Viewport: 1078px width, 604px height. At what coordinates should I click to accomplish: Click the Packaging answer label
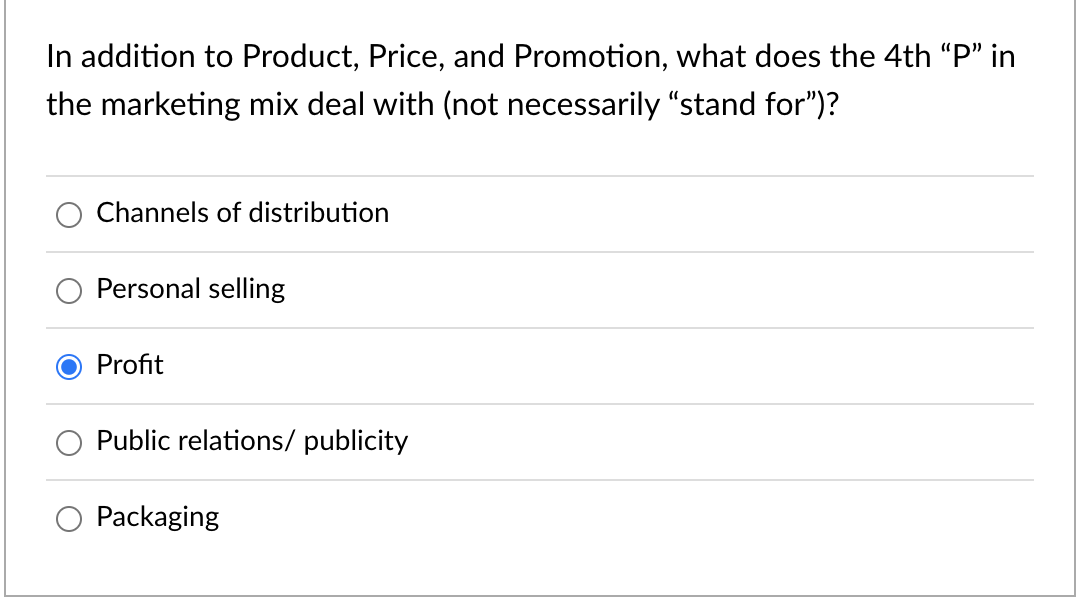pyautogui.click(x=157, y=517)
